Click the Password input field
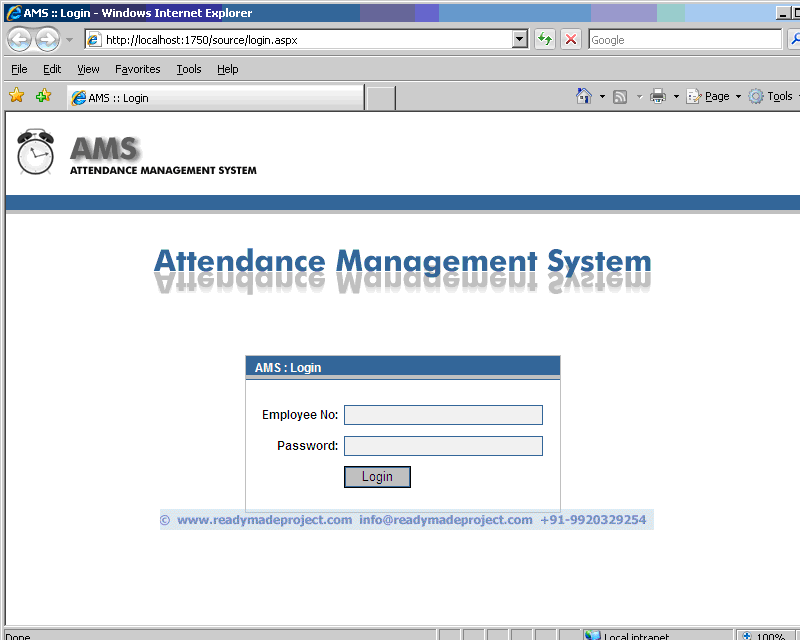This screenshot has height=640, width=800. coord(443,446)
